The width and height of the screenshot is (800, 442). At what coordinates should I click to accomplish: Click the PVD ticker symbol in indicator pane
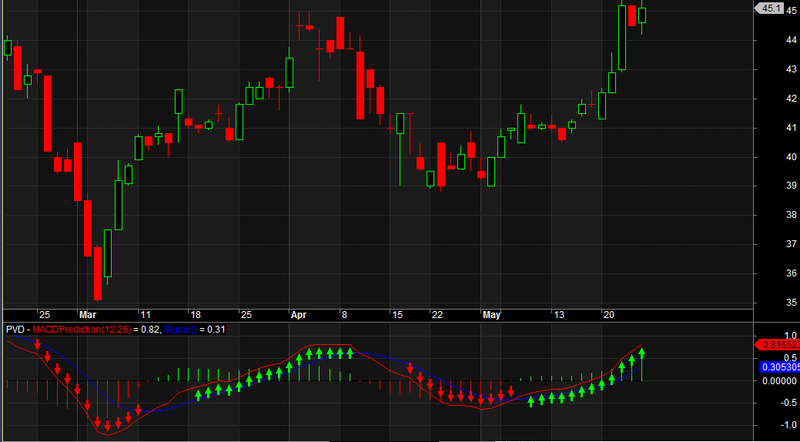pos(15,330)
